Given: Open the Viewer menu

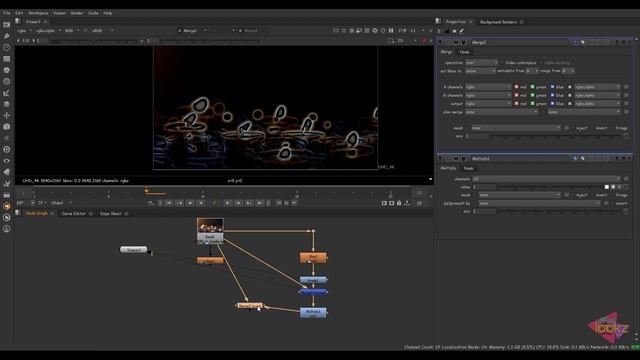Looking at the screenshot, I should coord(60,13).
